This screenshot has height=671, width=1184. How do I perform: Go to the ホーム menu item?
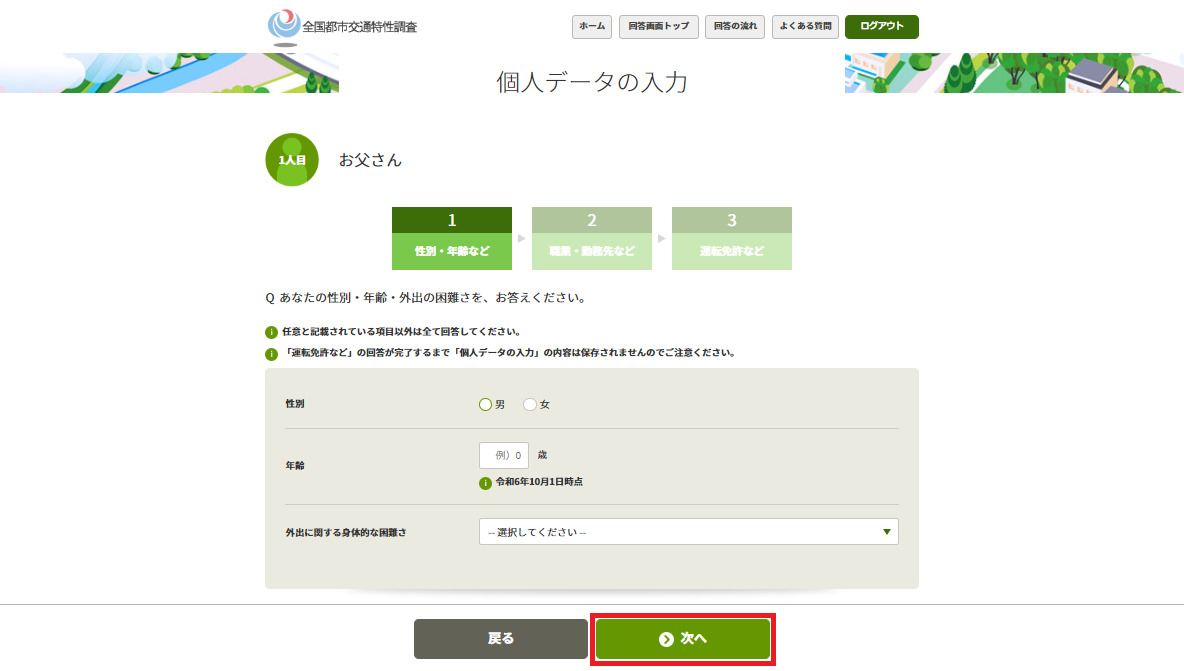coord(592,27)
